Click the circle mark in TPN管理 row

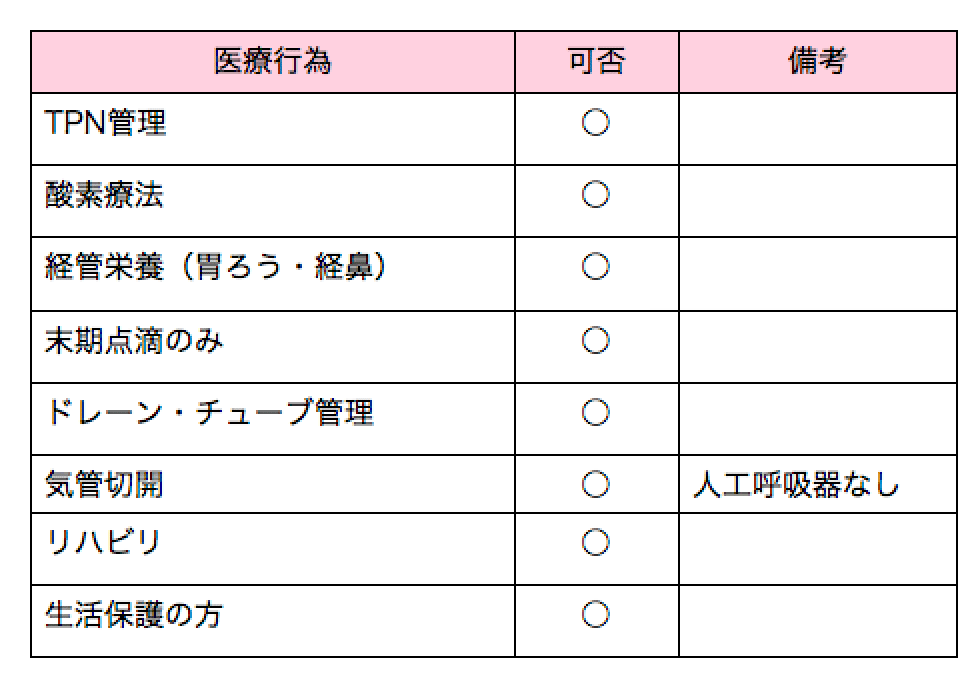[596, 122]
